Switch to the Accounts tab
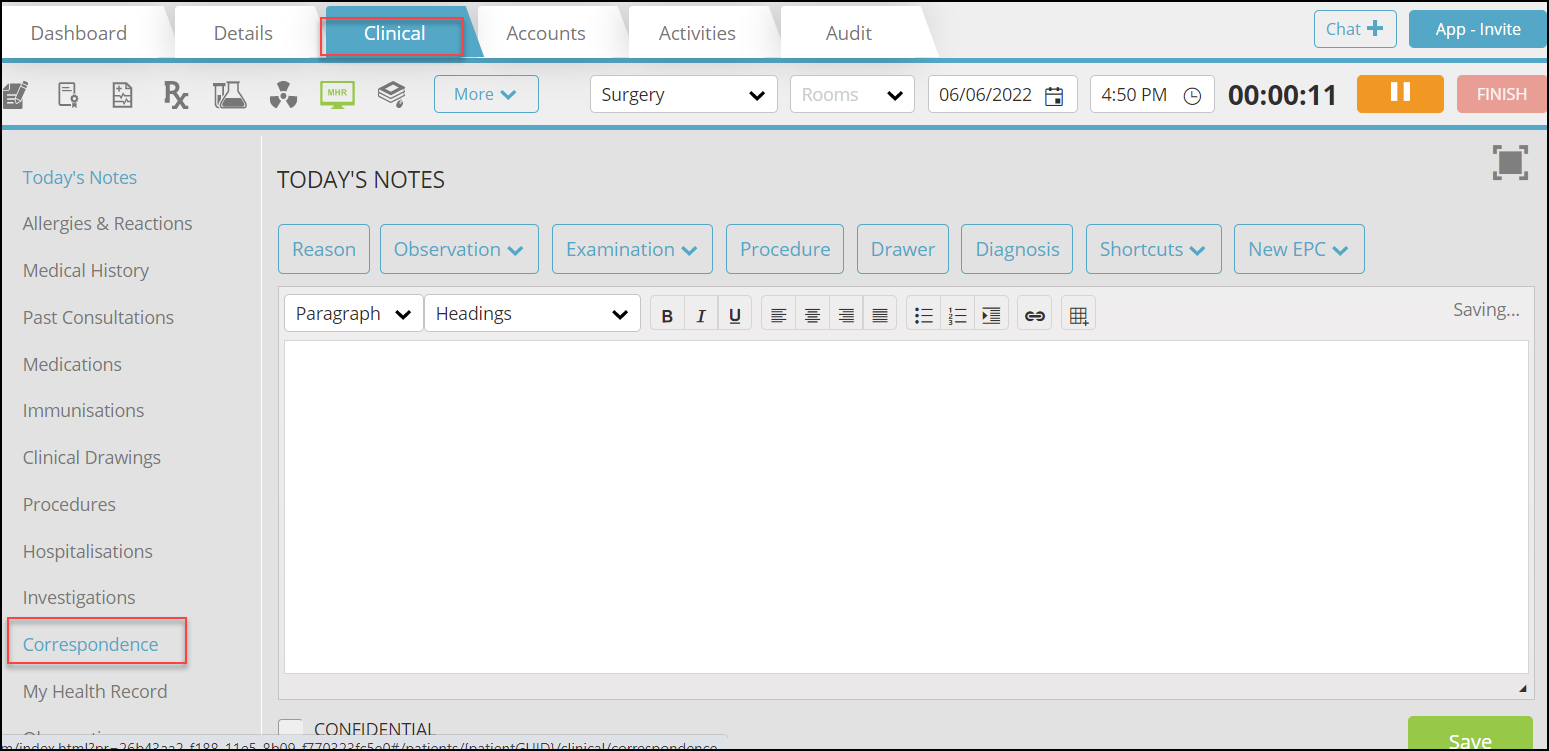1549x751 pixels. pyautogui.click(x=546, y=33)
